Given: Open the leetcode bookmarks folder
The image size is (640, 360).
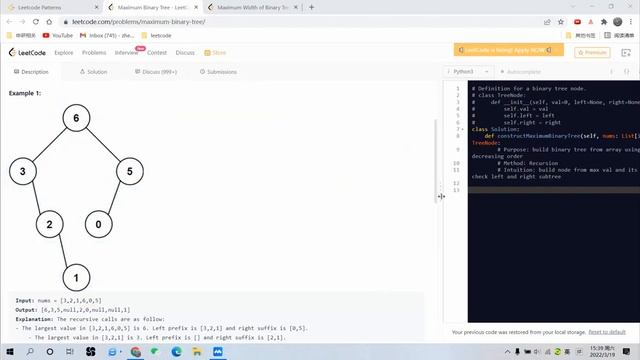Looking at the screenshot, I should (x=156, y=36).
